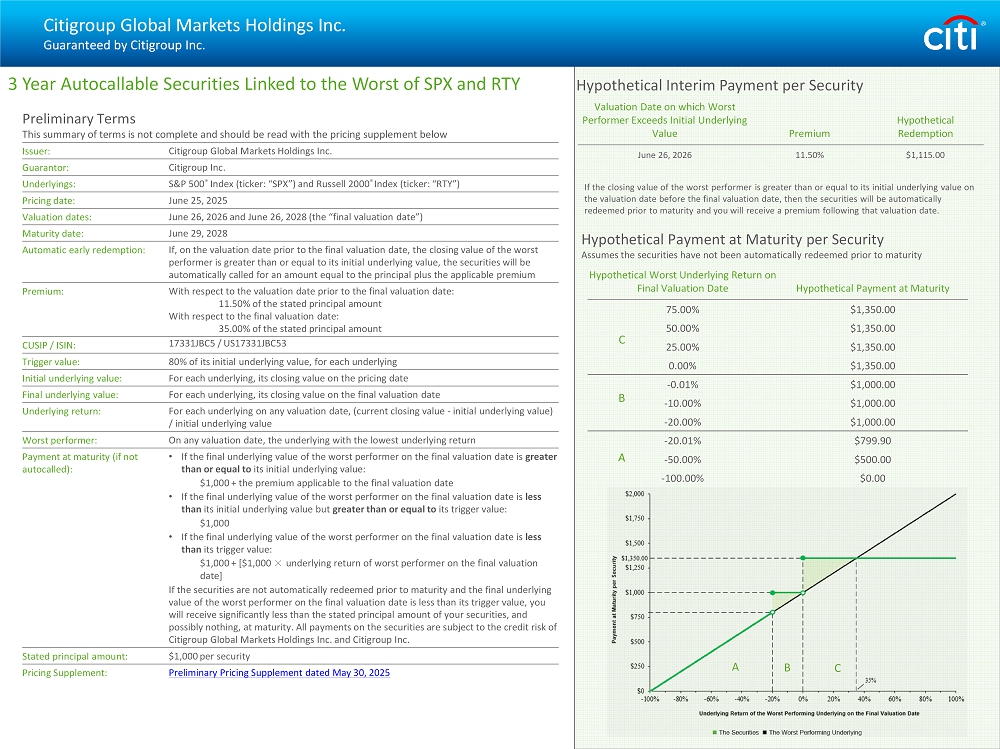Click the filled green dot at $1,000
The height and width of the screenshot is (749, 1000).
coord(772,592)
